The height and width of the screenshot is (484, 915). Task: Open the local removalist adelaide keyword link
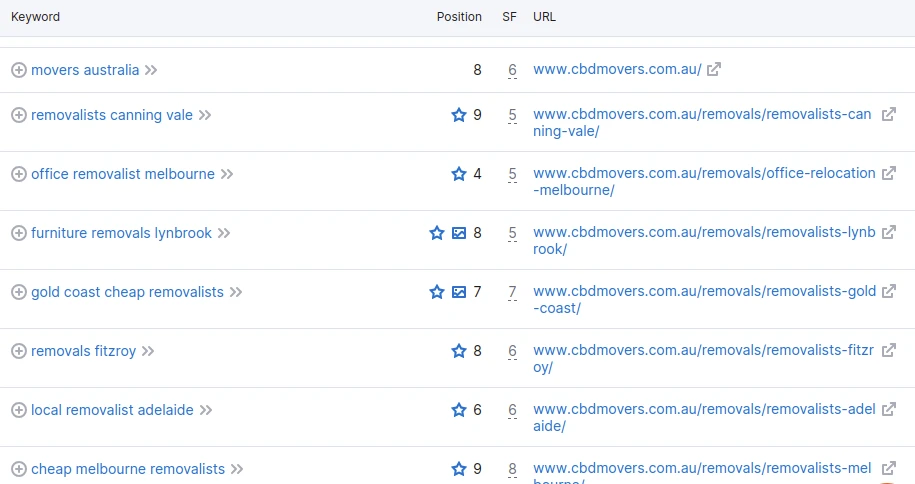pyautogui.click(x=112, y=410)
